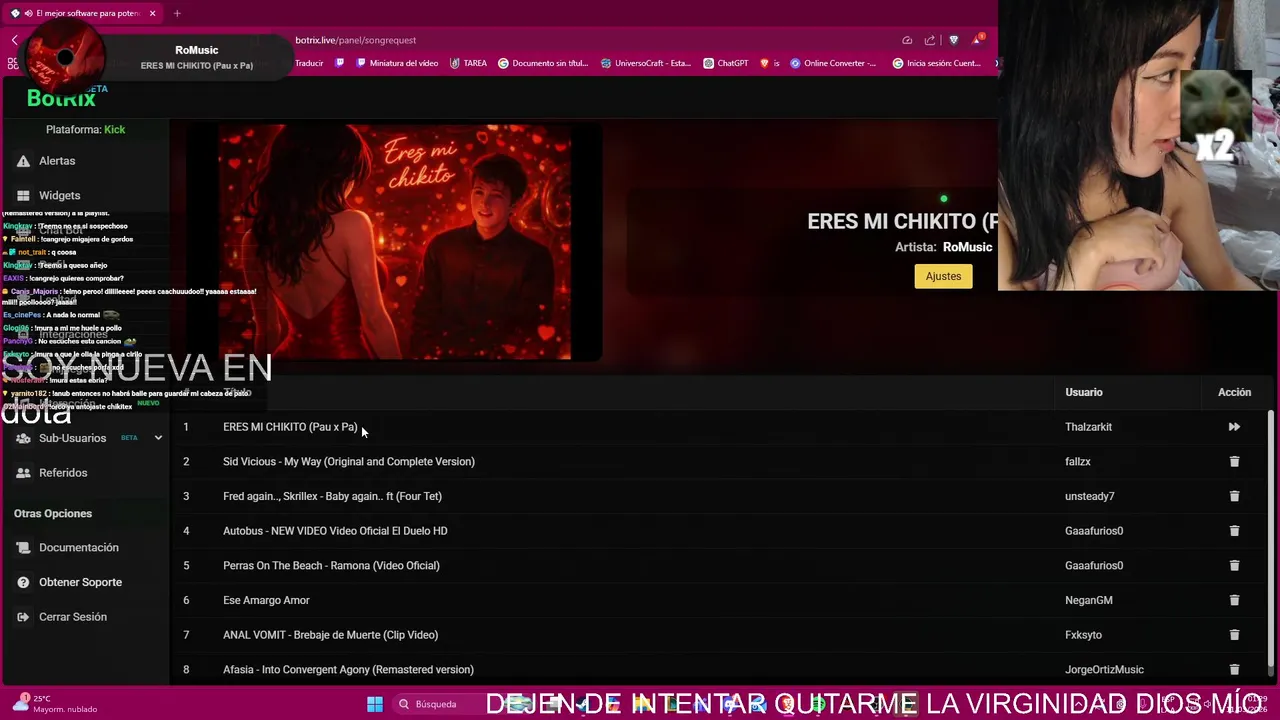This screenshot has height=720, width=1280.
Task: Click the Brave rewards notification icon
Action: click(x=977, y=40)
